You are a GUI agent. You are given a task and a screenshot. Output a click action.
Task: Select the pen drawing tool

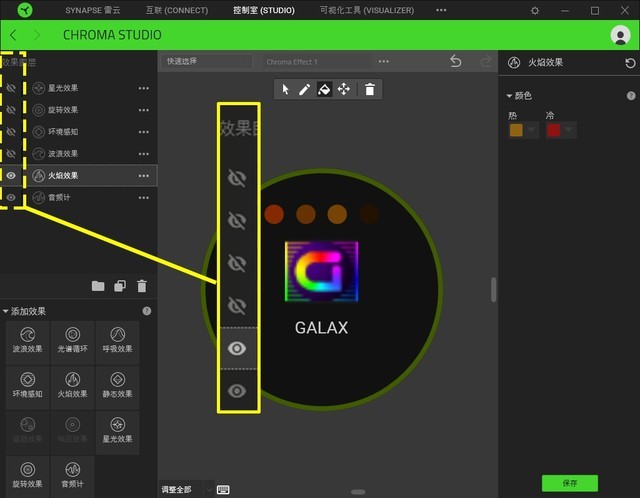304,89
